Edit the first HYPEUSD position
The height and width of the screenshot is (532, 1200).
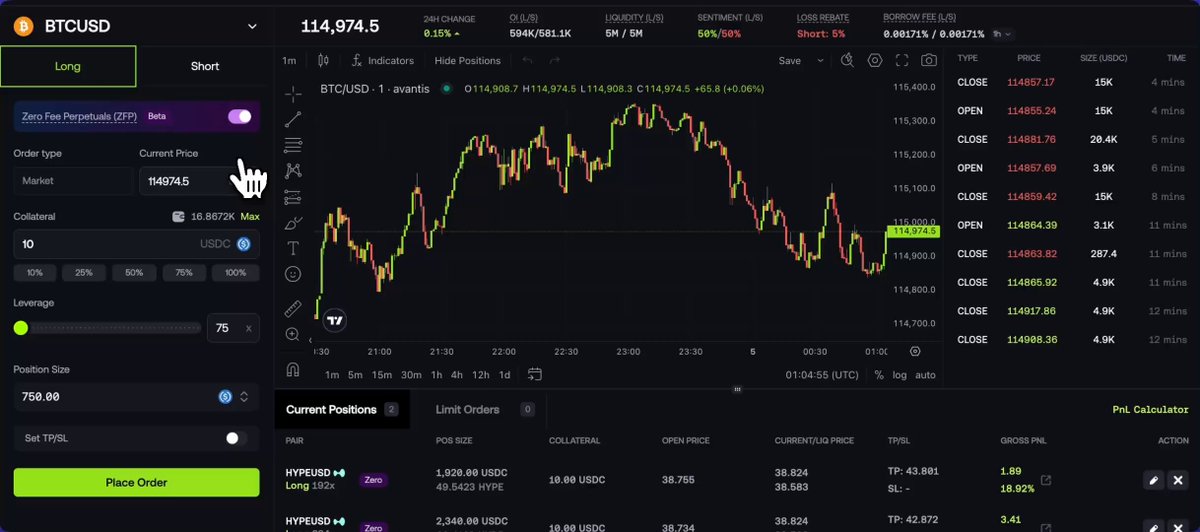click(1153, 480)
